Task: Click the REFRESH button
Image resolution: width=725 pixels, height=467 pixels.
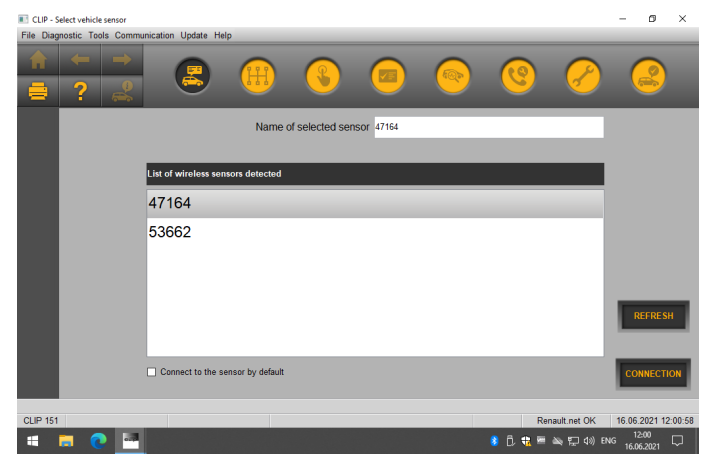Action: [x=653, y=316]
